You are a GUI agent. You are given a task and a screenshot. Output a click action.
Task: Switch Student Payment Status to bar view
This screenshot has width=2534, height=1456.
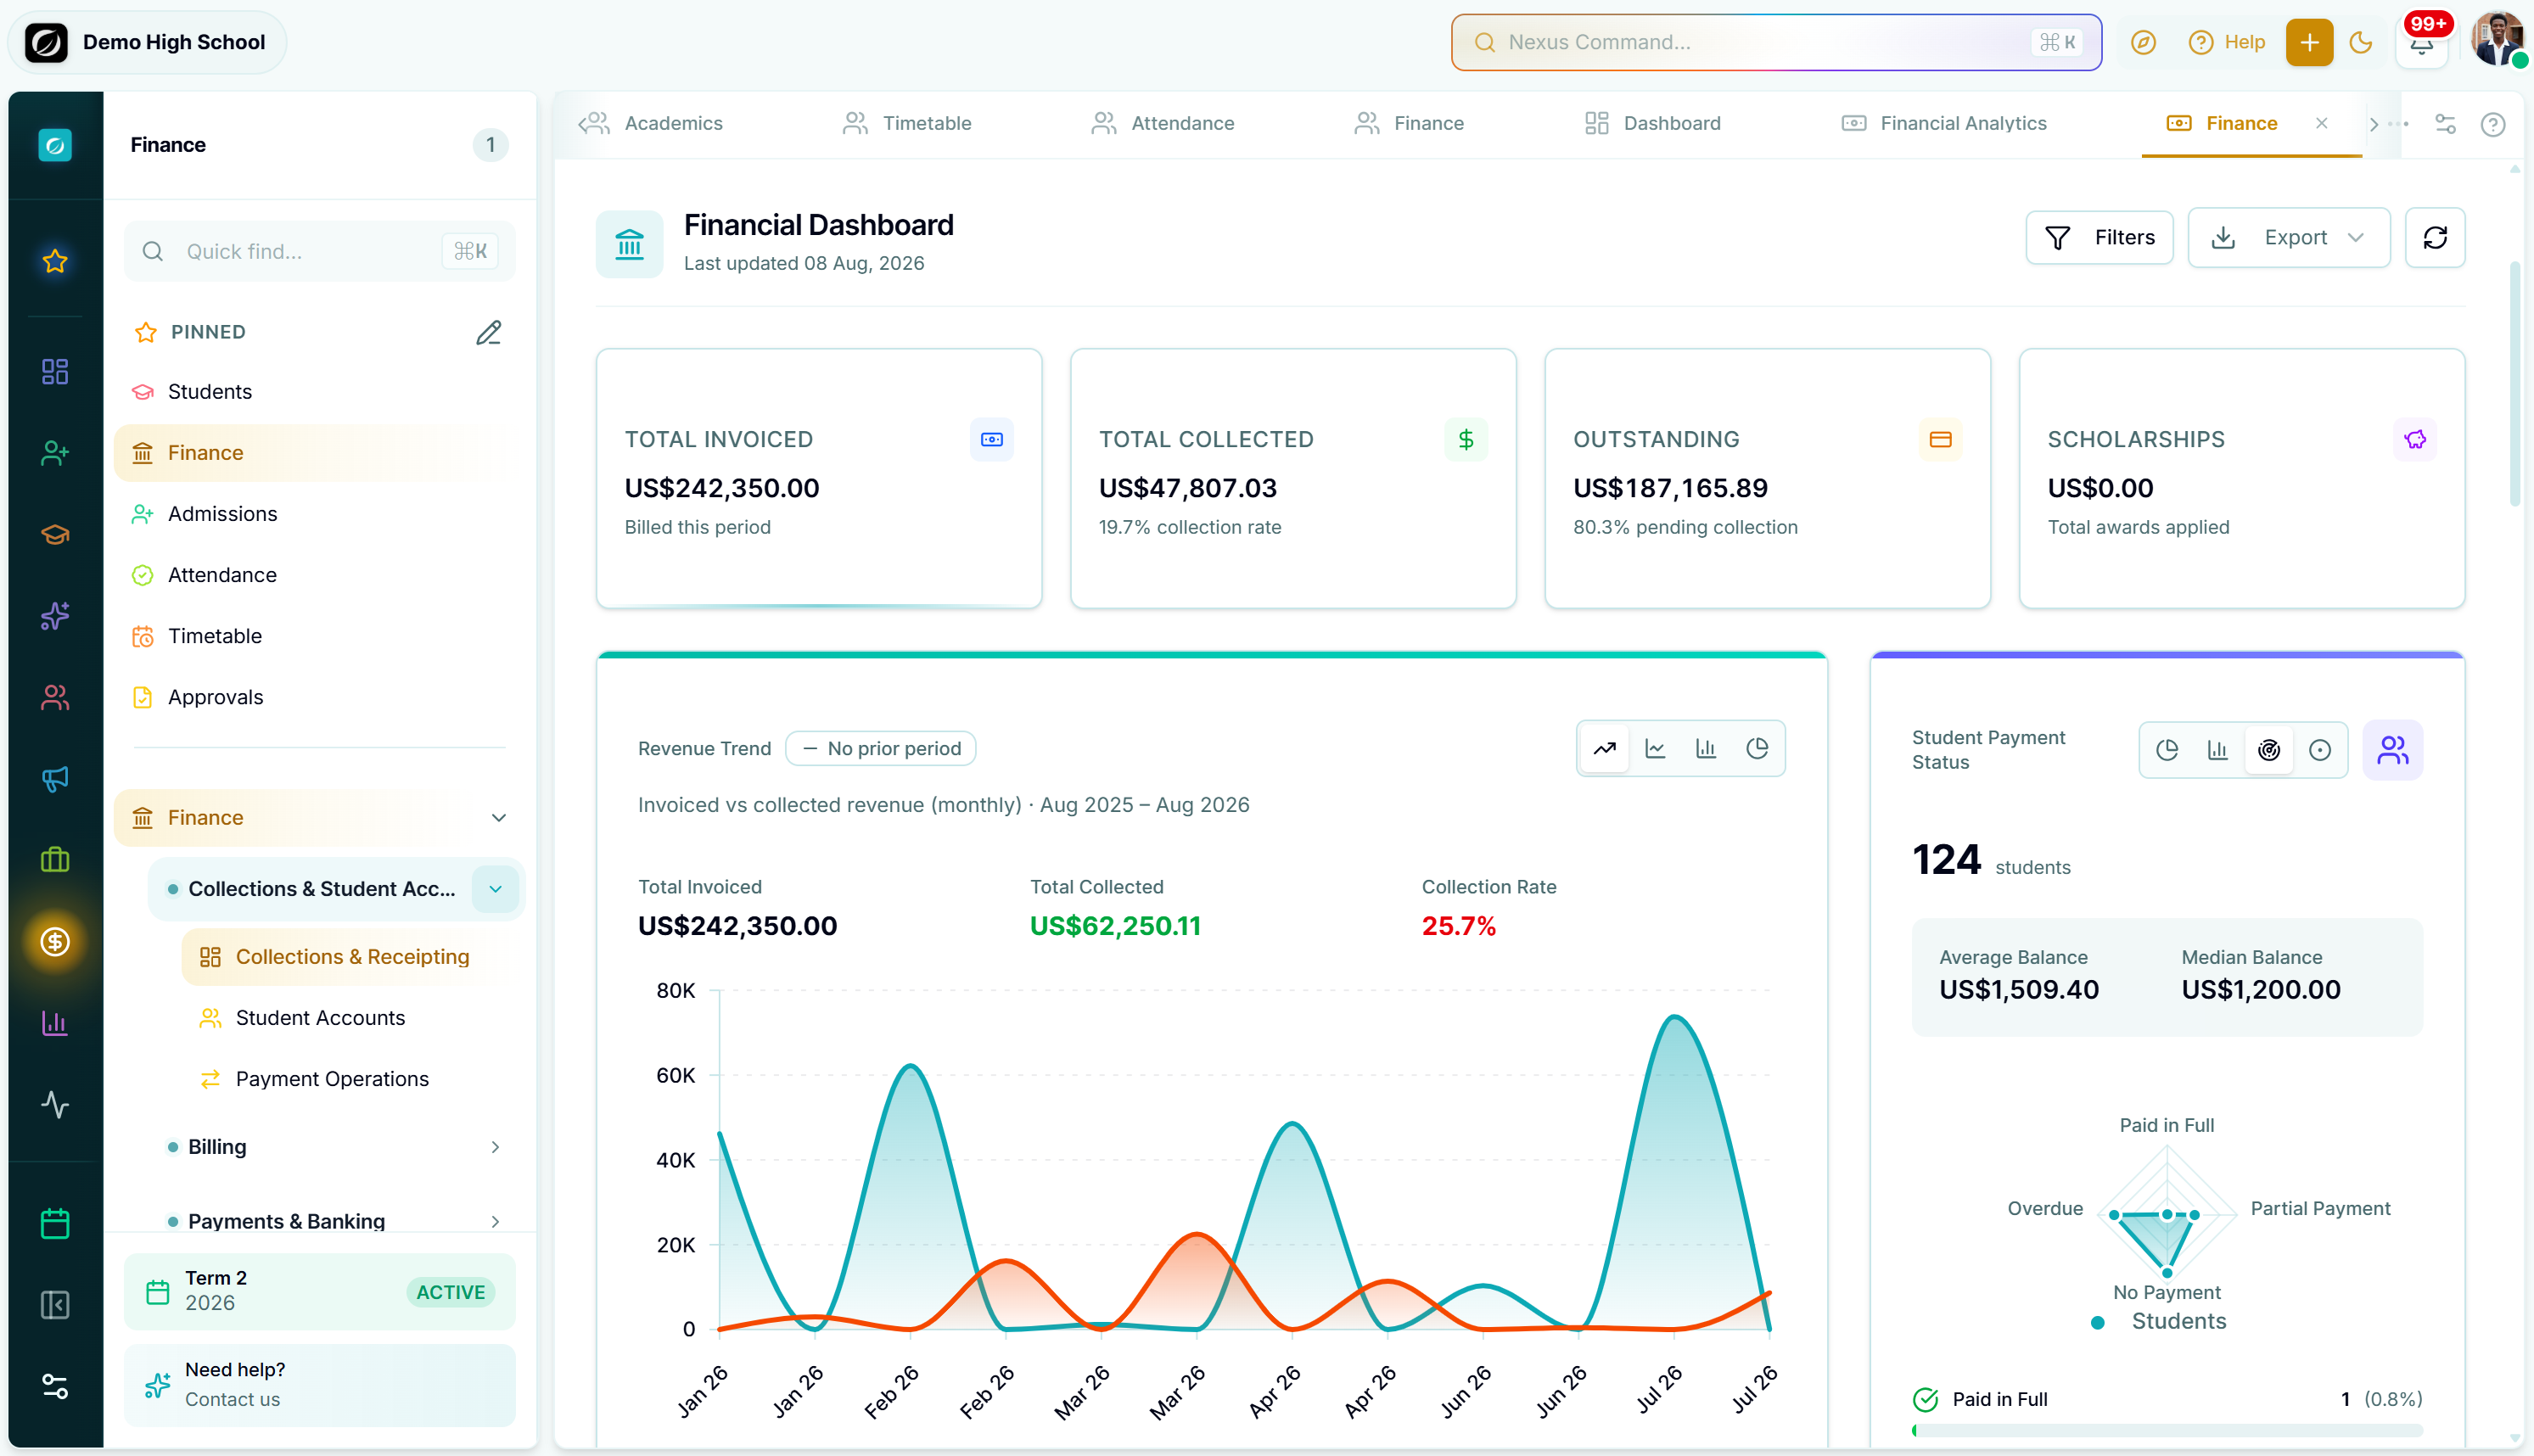pos(2218,749)
